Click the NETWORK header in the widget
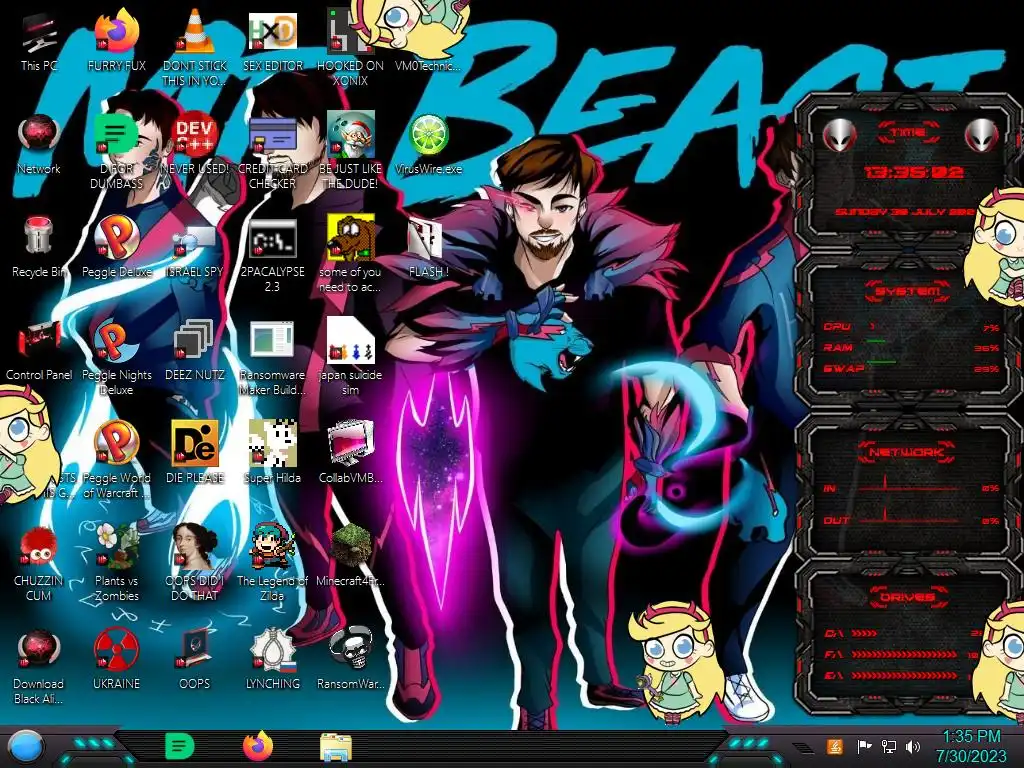 (x=906, y=452)
